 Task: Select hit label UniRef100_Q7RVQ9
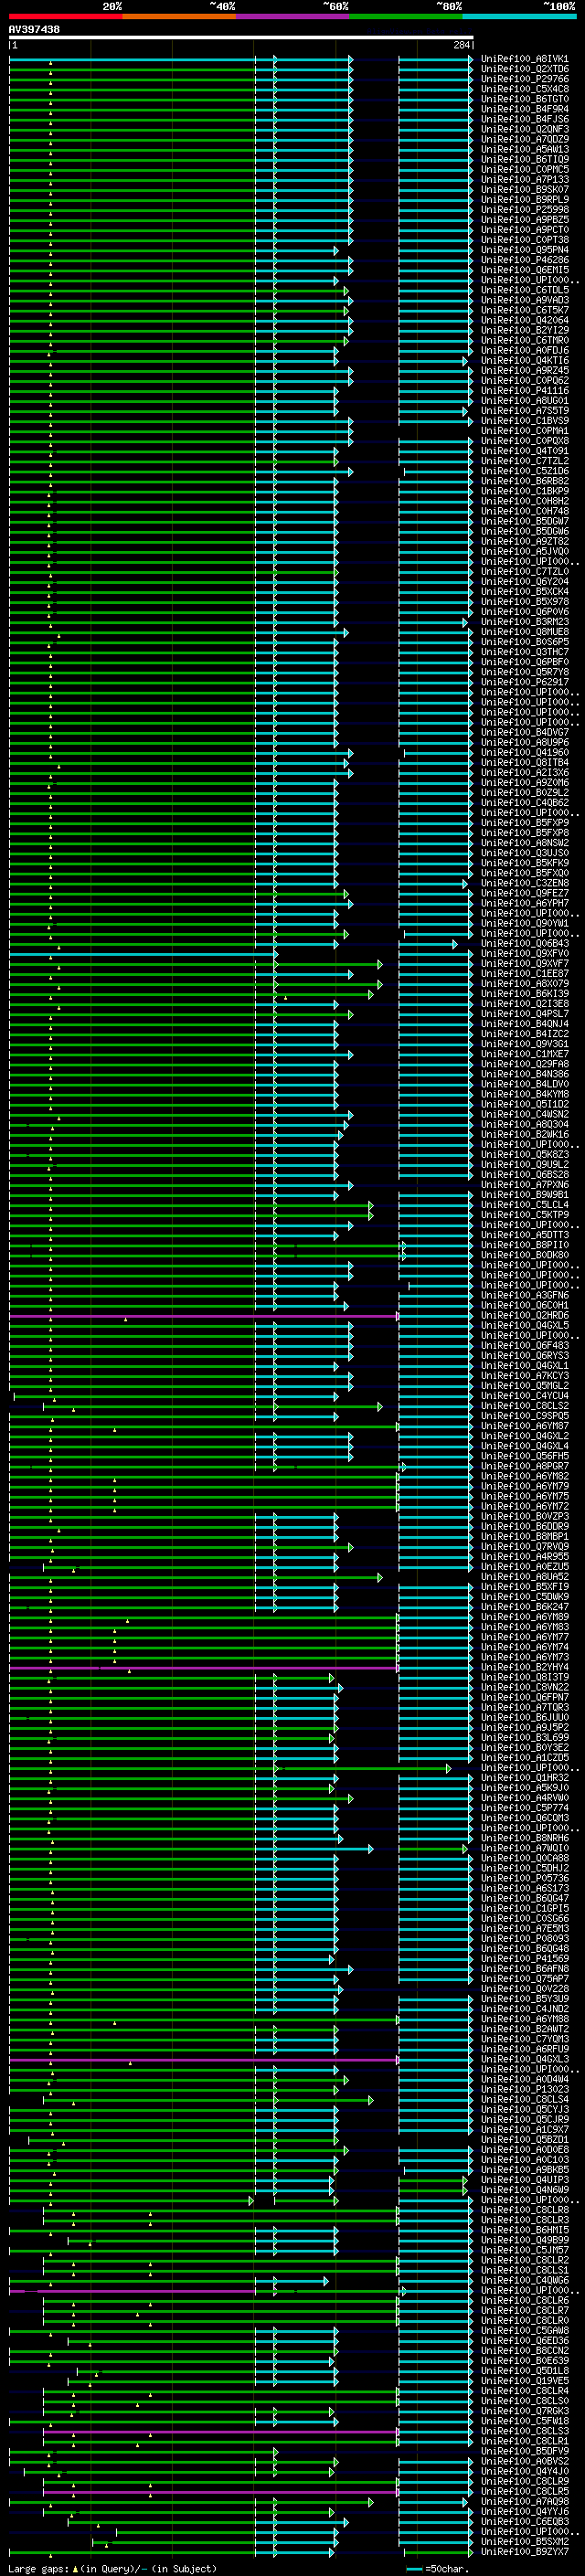(525, 1546)
